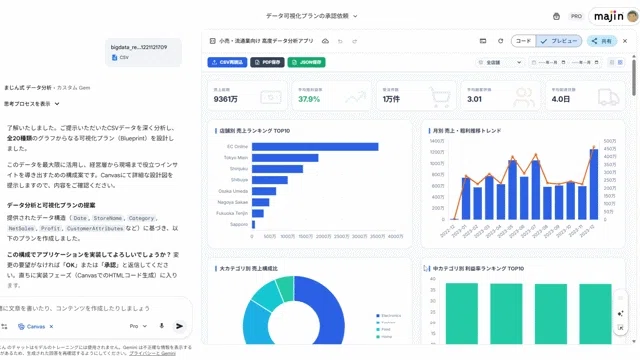Click the 共有 share button

[602, 41]
